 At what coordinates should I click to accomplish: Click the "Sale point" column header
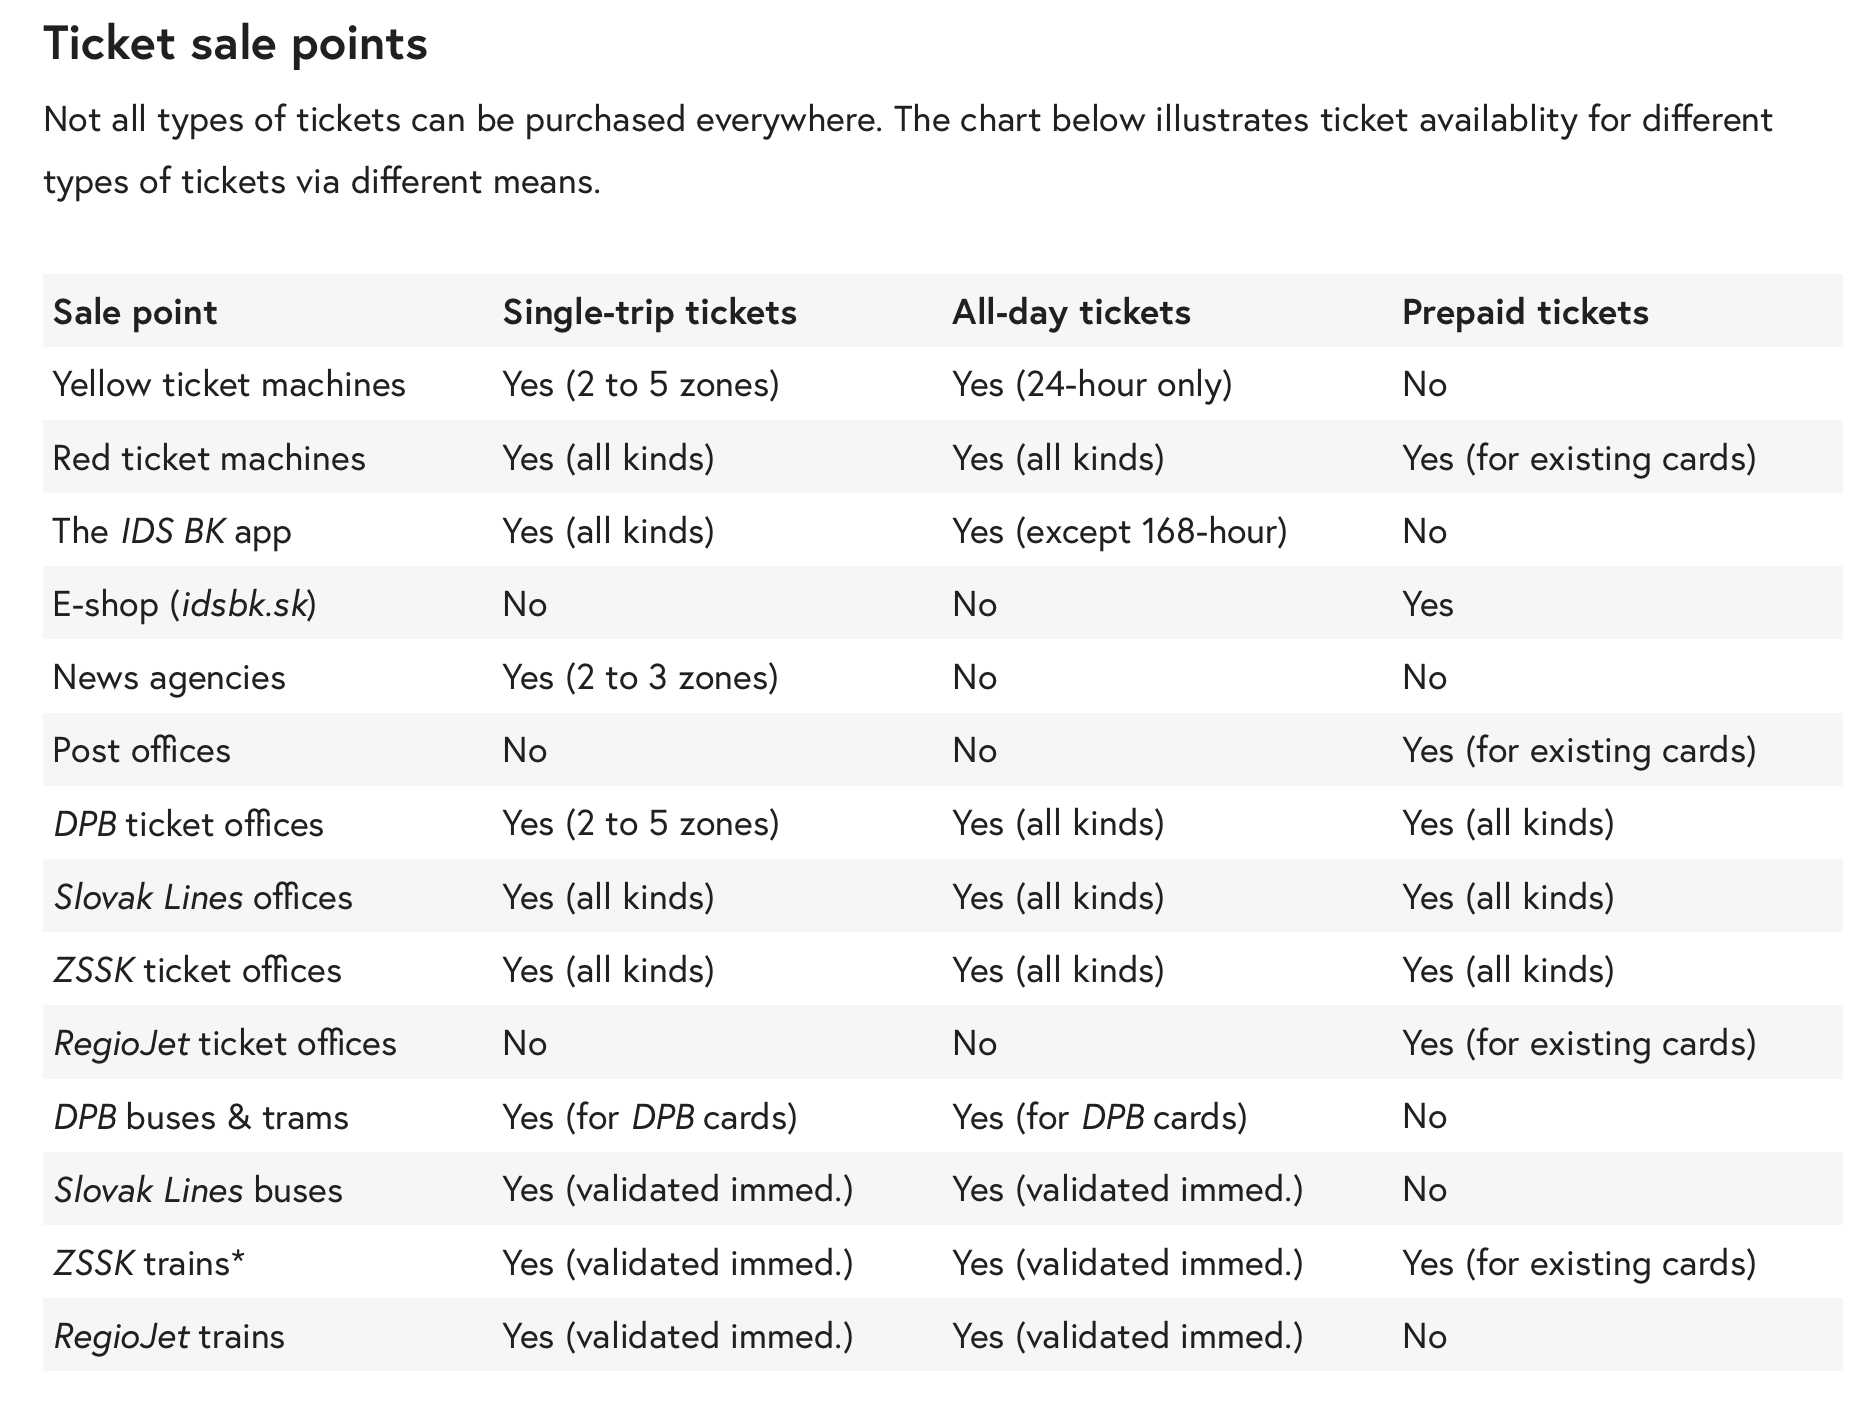(135, 312)
